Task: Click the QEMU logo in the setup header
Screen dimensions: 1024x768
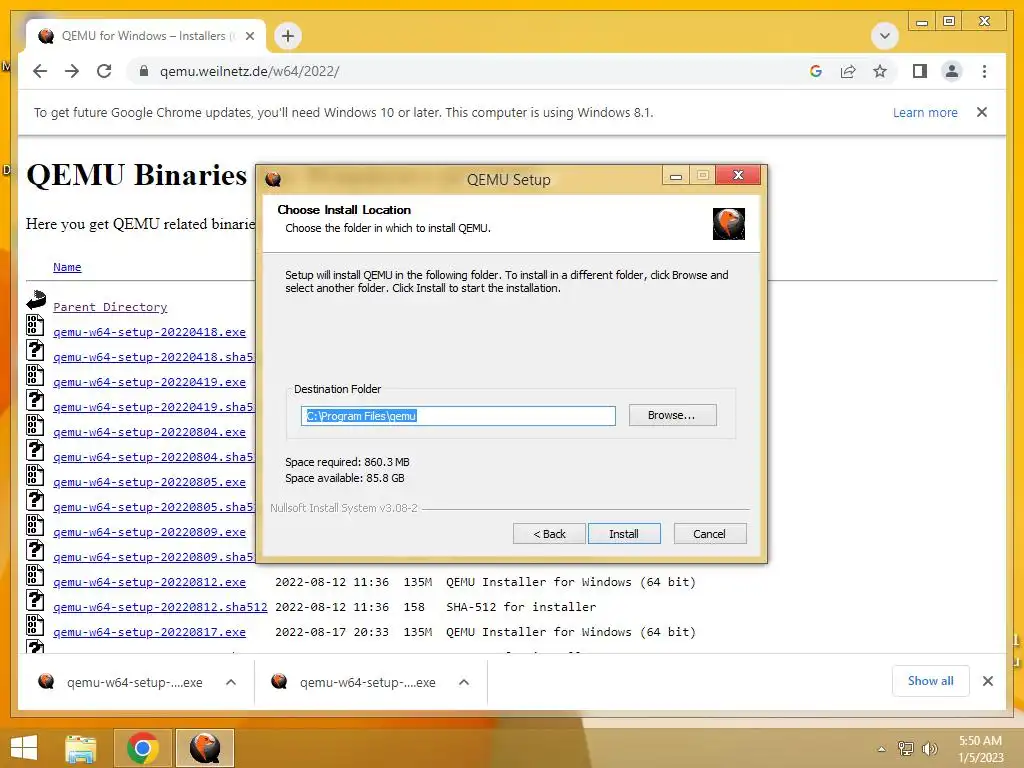Action: [729, 224]
